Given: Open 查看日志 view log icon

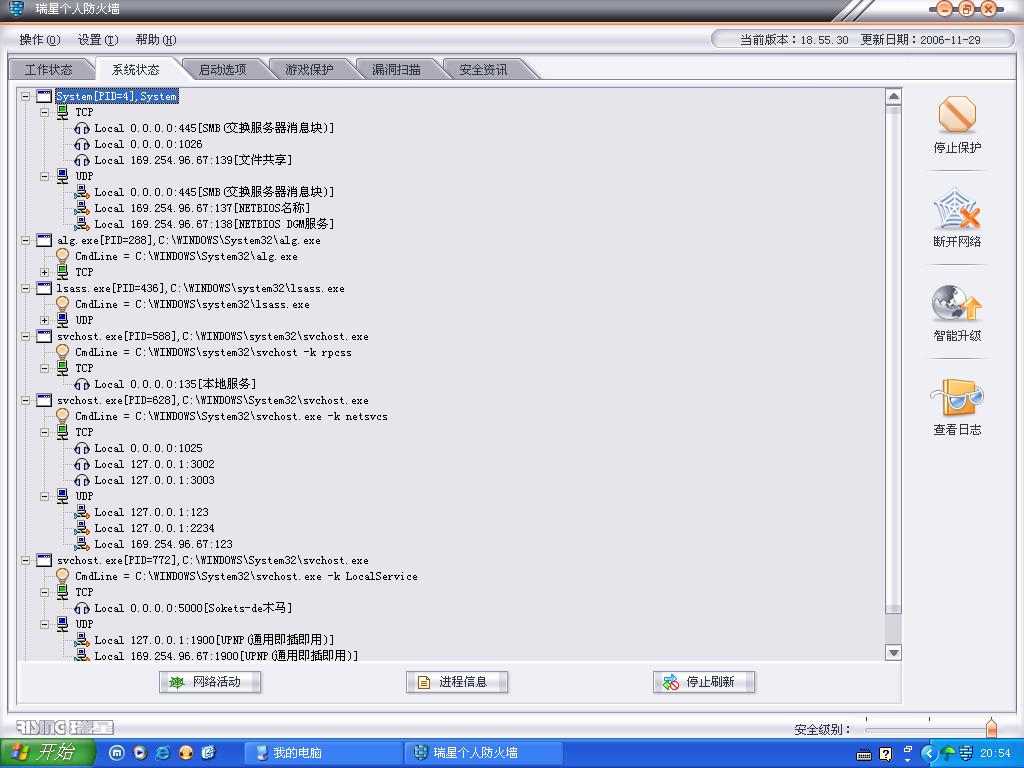Looking at the screenshot, I should [957, 397].
